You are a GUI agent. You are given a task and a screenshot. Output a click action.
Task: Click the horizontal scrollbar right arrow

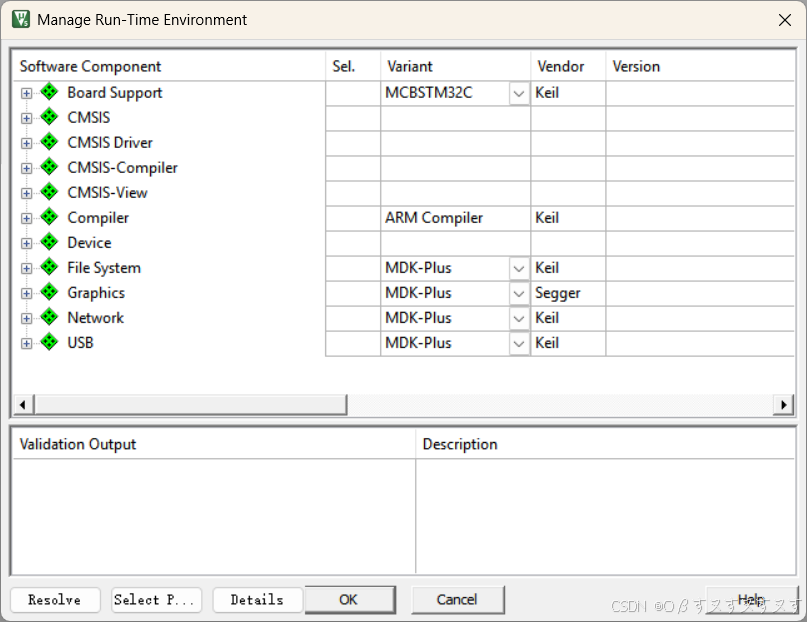784,404
